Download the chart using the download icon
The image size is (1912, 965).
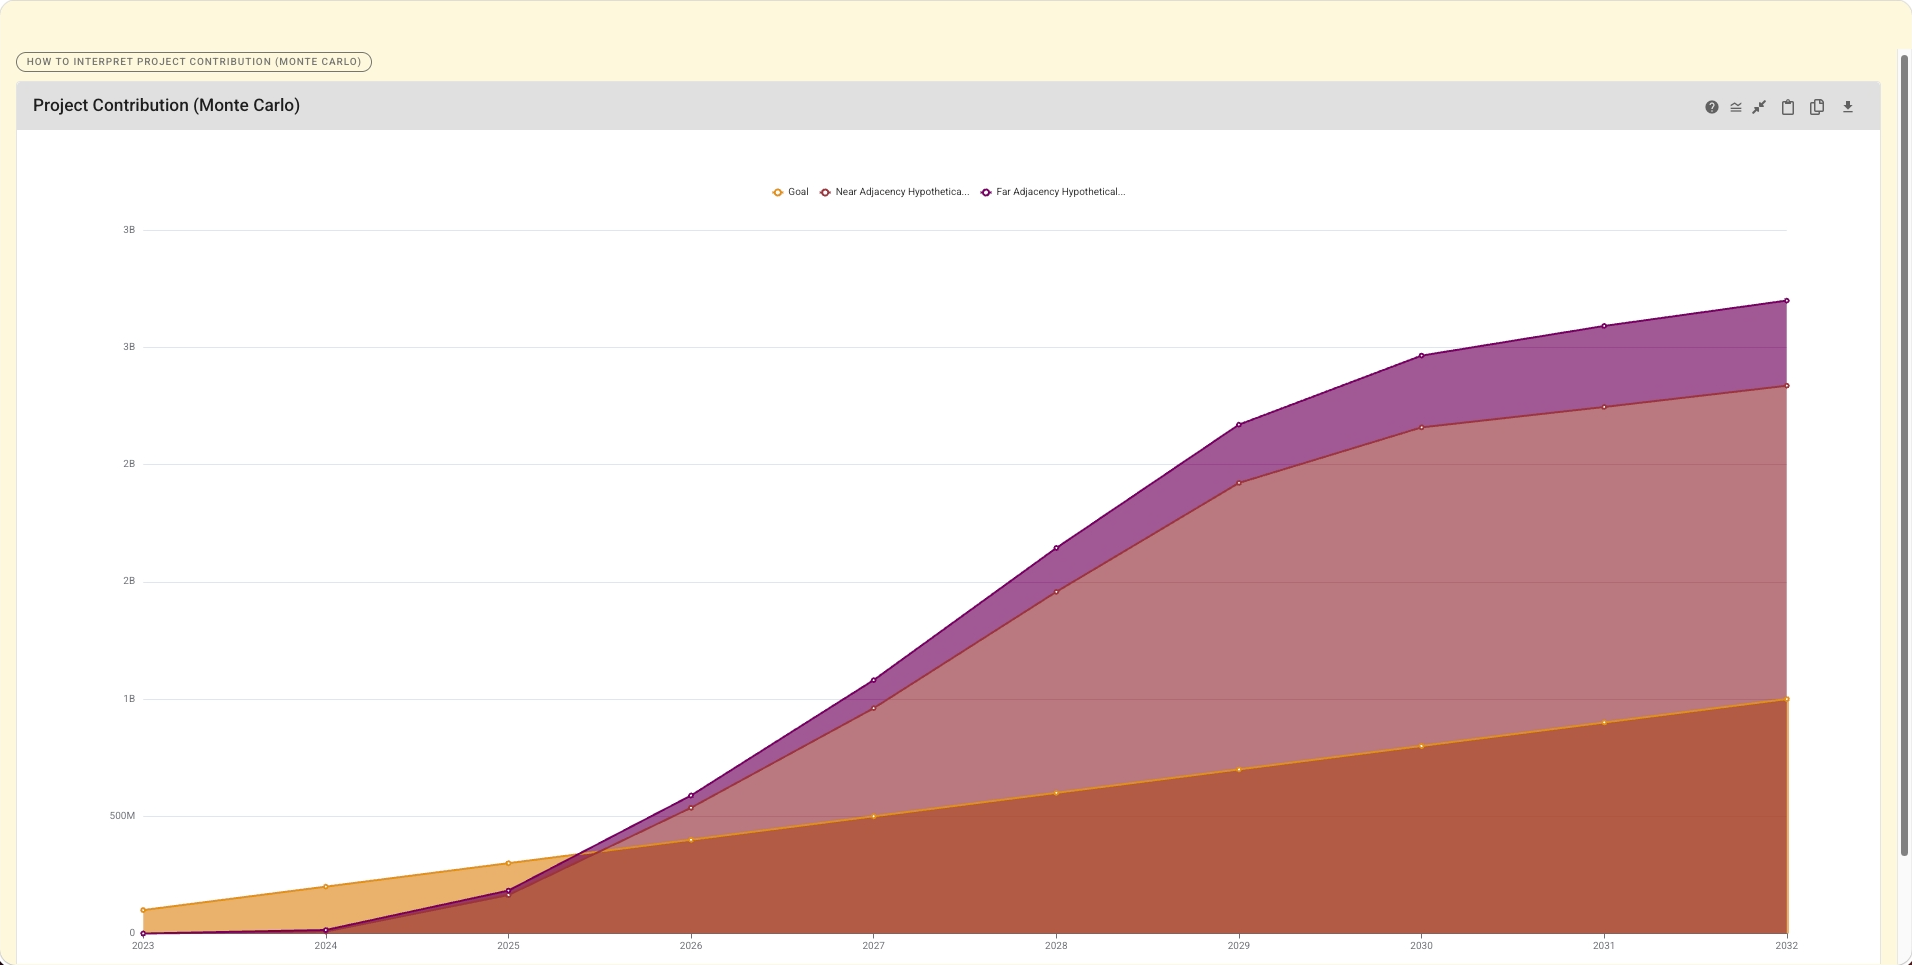point(1848,107)
